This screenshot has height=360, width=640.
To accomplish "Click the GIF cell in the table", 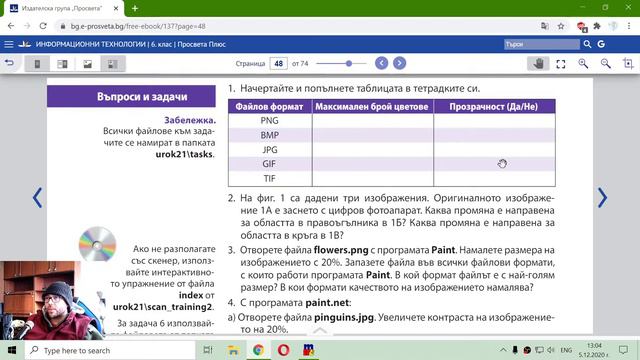I will [269, 164].
